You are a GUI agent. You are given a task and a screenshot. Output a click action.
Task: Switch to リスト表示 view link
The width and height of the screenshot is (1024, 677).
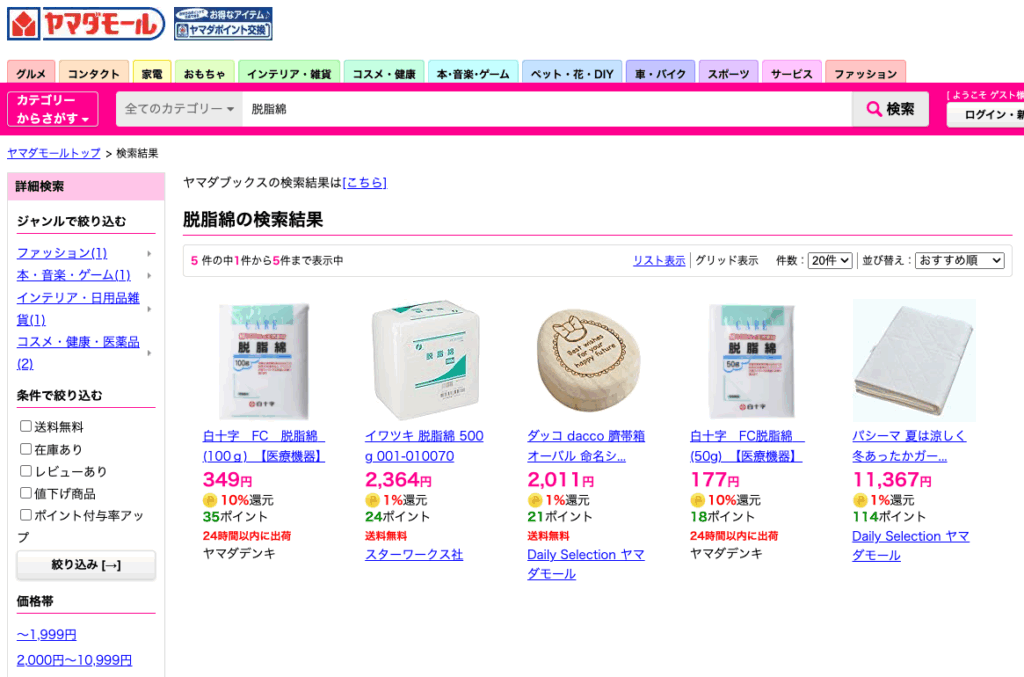pos(659,260)
